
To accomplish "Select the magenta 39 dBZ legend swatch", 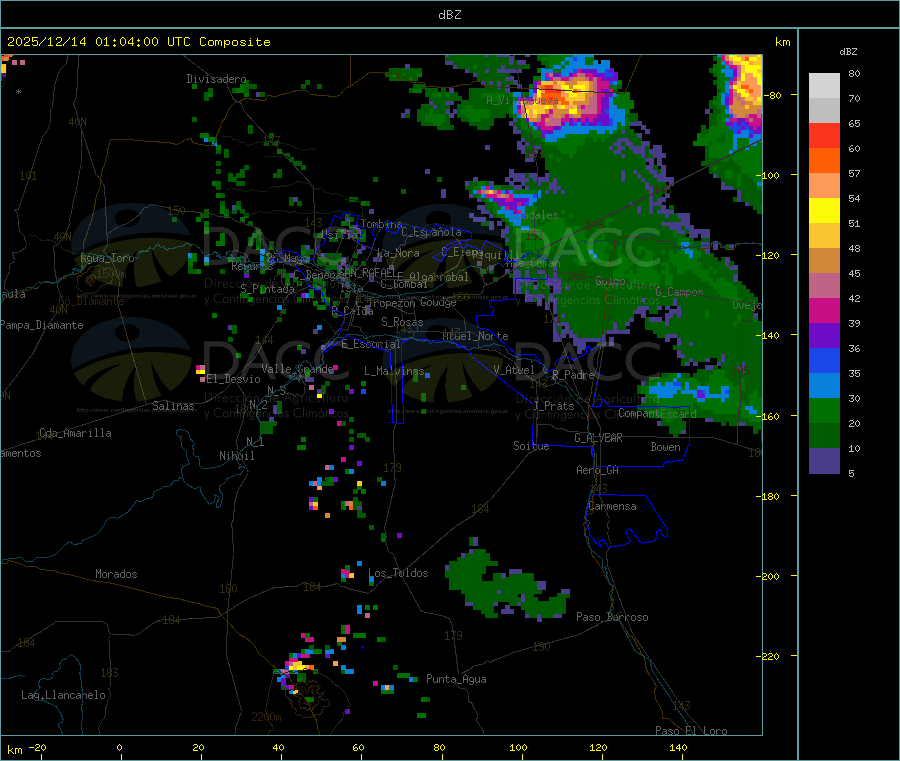I will (824, 310).
